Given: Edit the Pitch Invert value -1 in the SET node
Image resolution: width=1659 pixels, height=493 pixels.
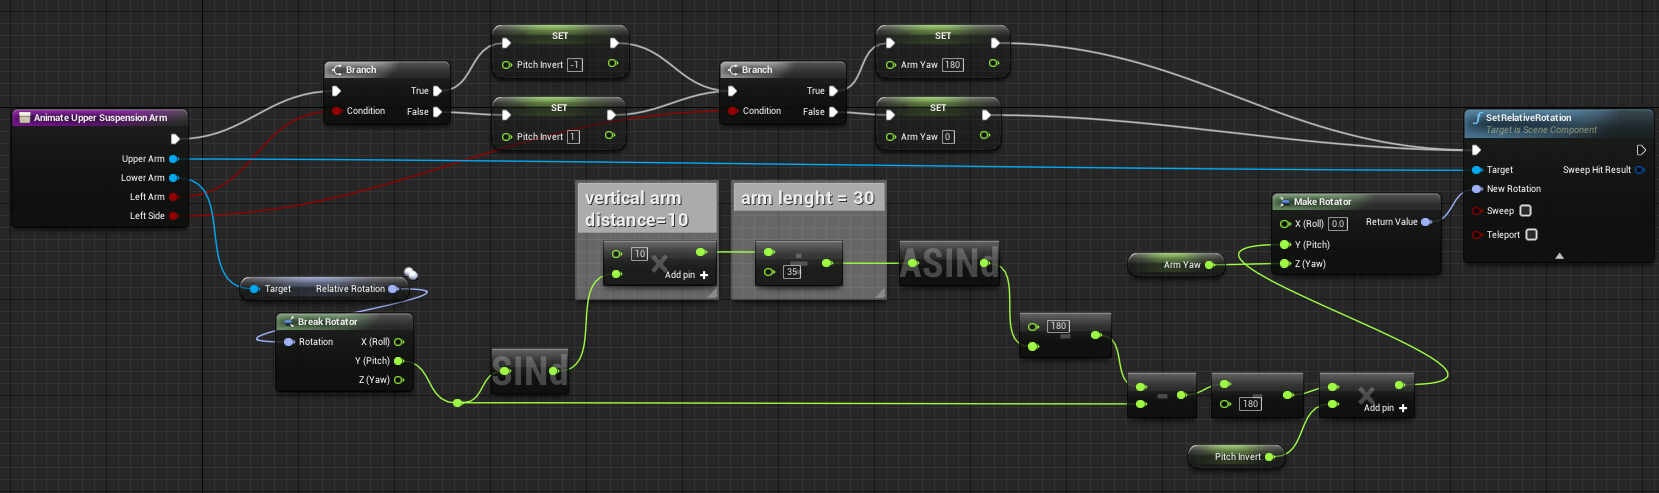Looking at the screenshot, I should click(575, 65).
